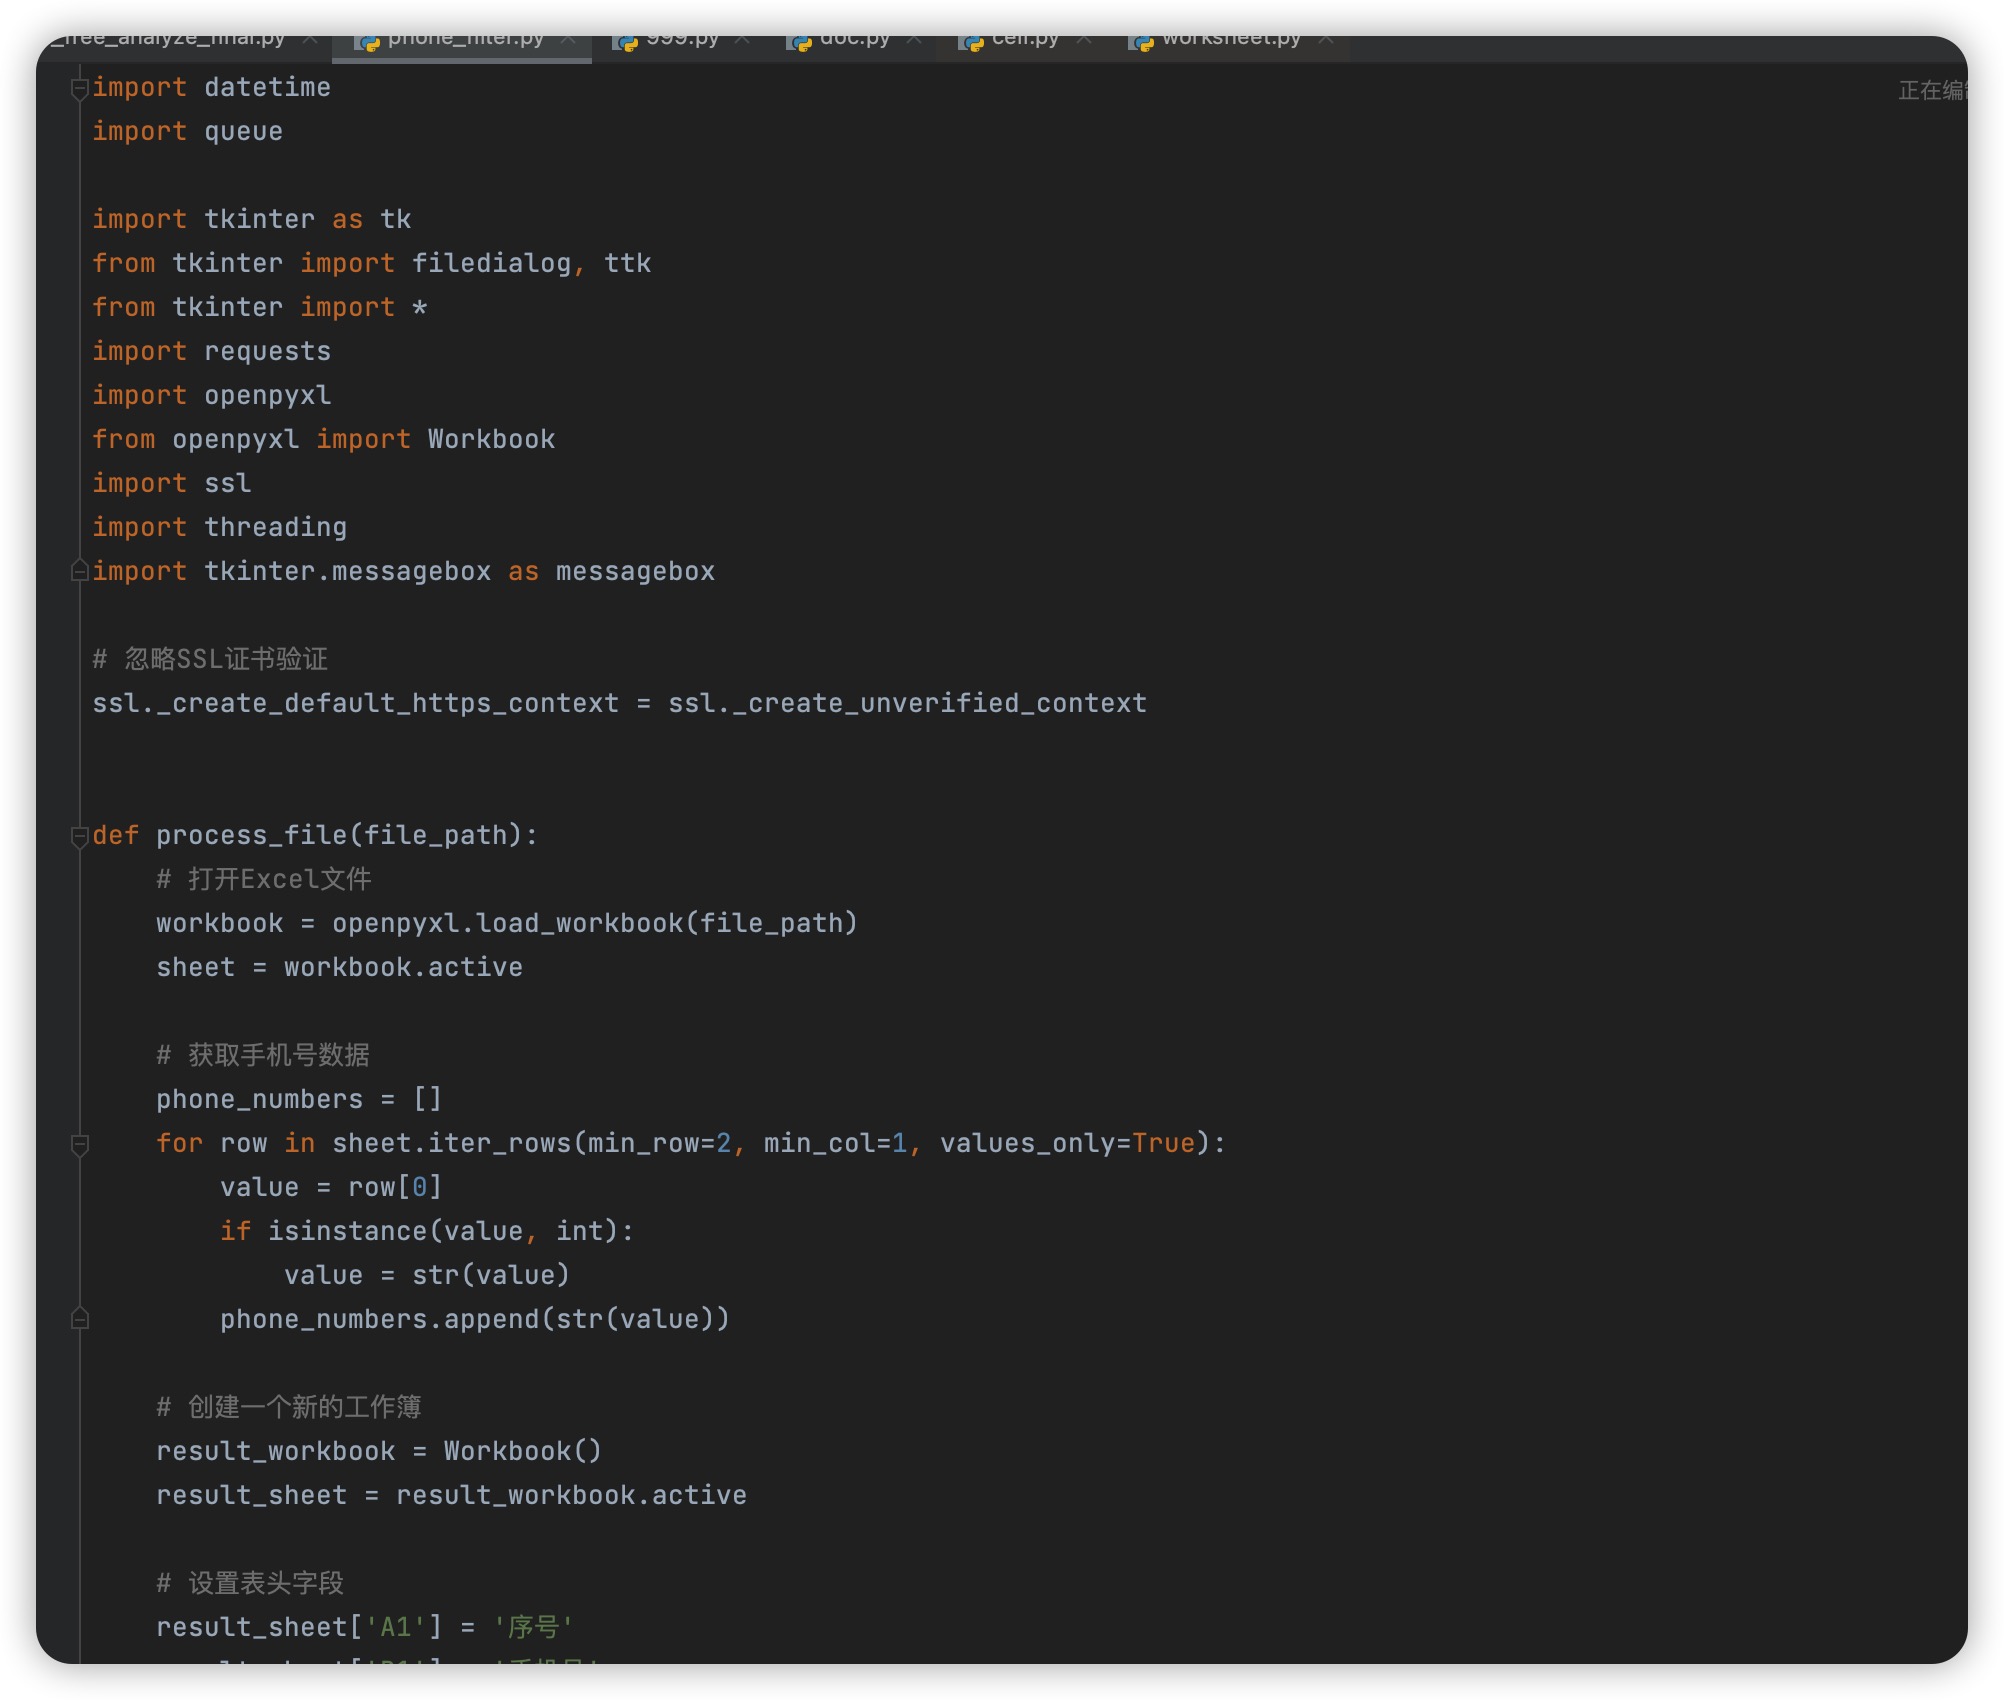Click 'phone_numbers = []' line
This screenshot has height=1700, width=2004.
[299, 1100]
